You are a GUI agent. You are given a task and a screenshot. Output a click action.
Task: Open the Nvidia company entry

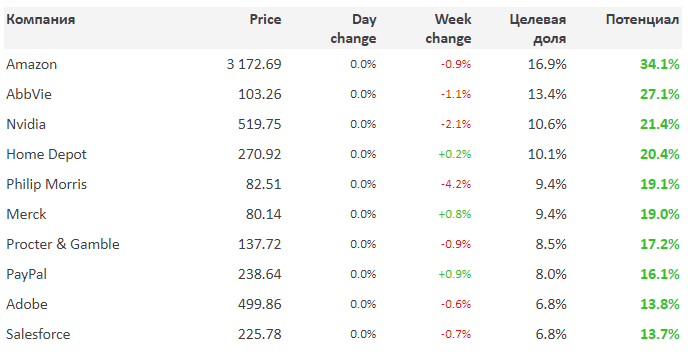coord(26,124)
